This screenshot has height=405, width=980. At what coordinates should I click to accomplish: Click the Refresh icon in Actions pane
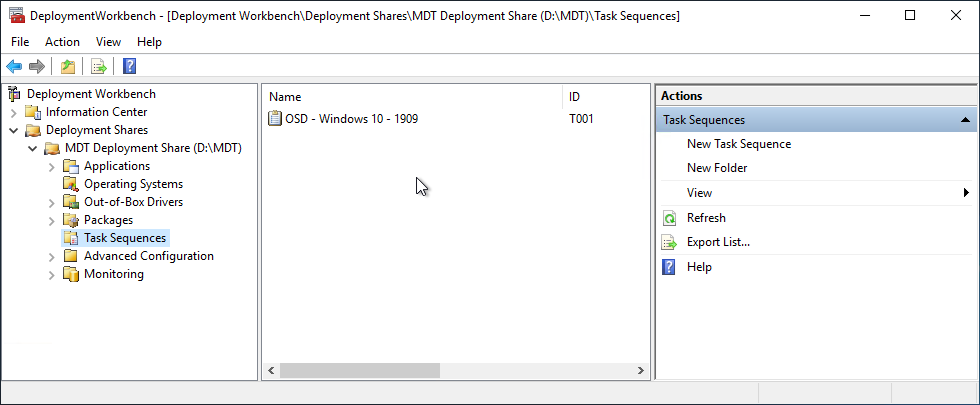[x=669, y=218]
